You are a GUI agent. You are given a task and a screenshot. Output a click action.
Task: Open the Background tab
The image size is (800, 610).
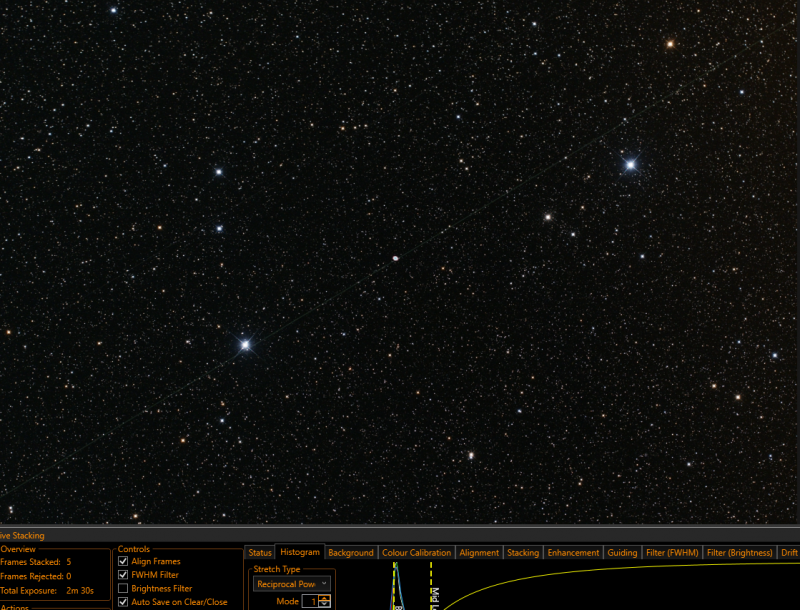click(x=351, y=552)
